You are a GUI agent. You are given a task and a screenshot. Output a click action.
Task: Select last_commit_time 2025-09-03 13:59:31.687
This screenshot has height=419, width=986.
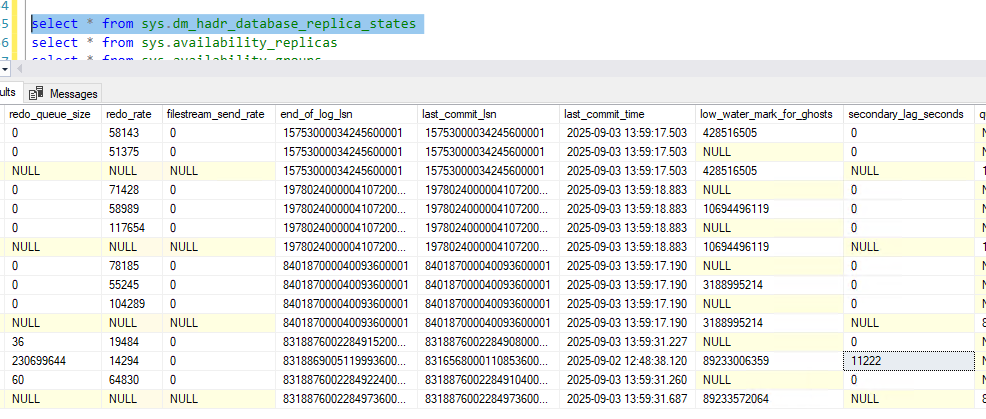tap(628, 399)
